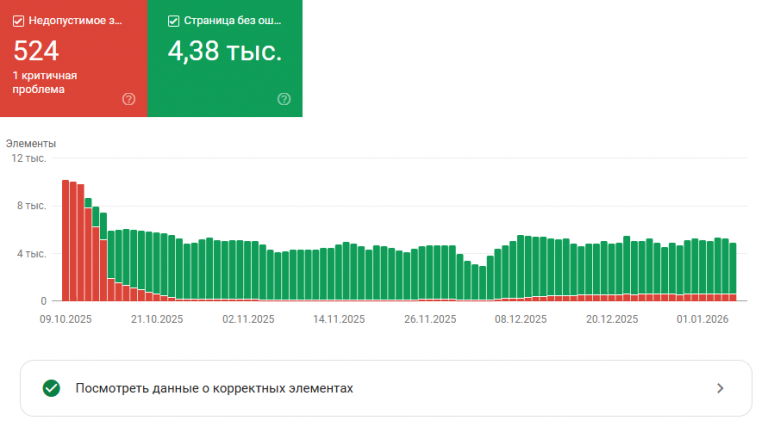
Task: Click the «0» axis label
Action: (x=44, y=301)
